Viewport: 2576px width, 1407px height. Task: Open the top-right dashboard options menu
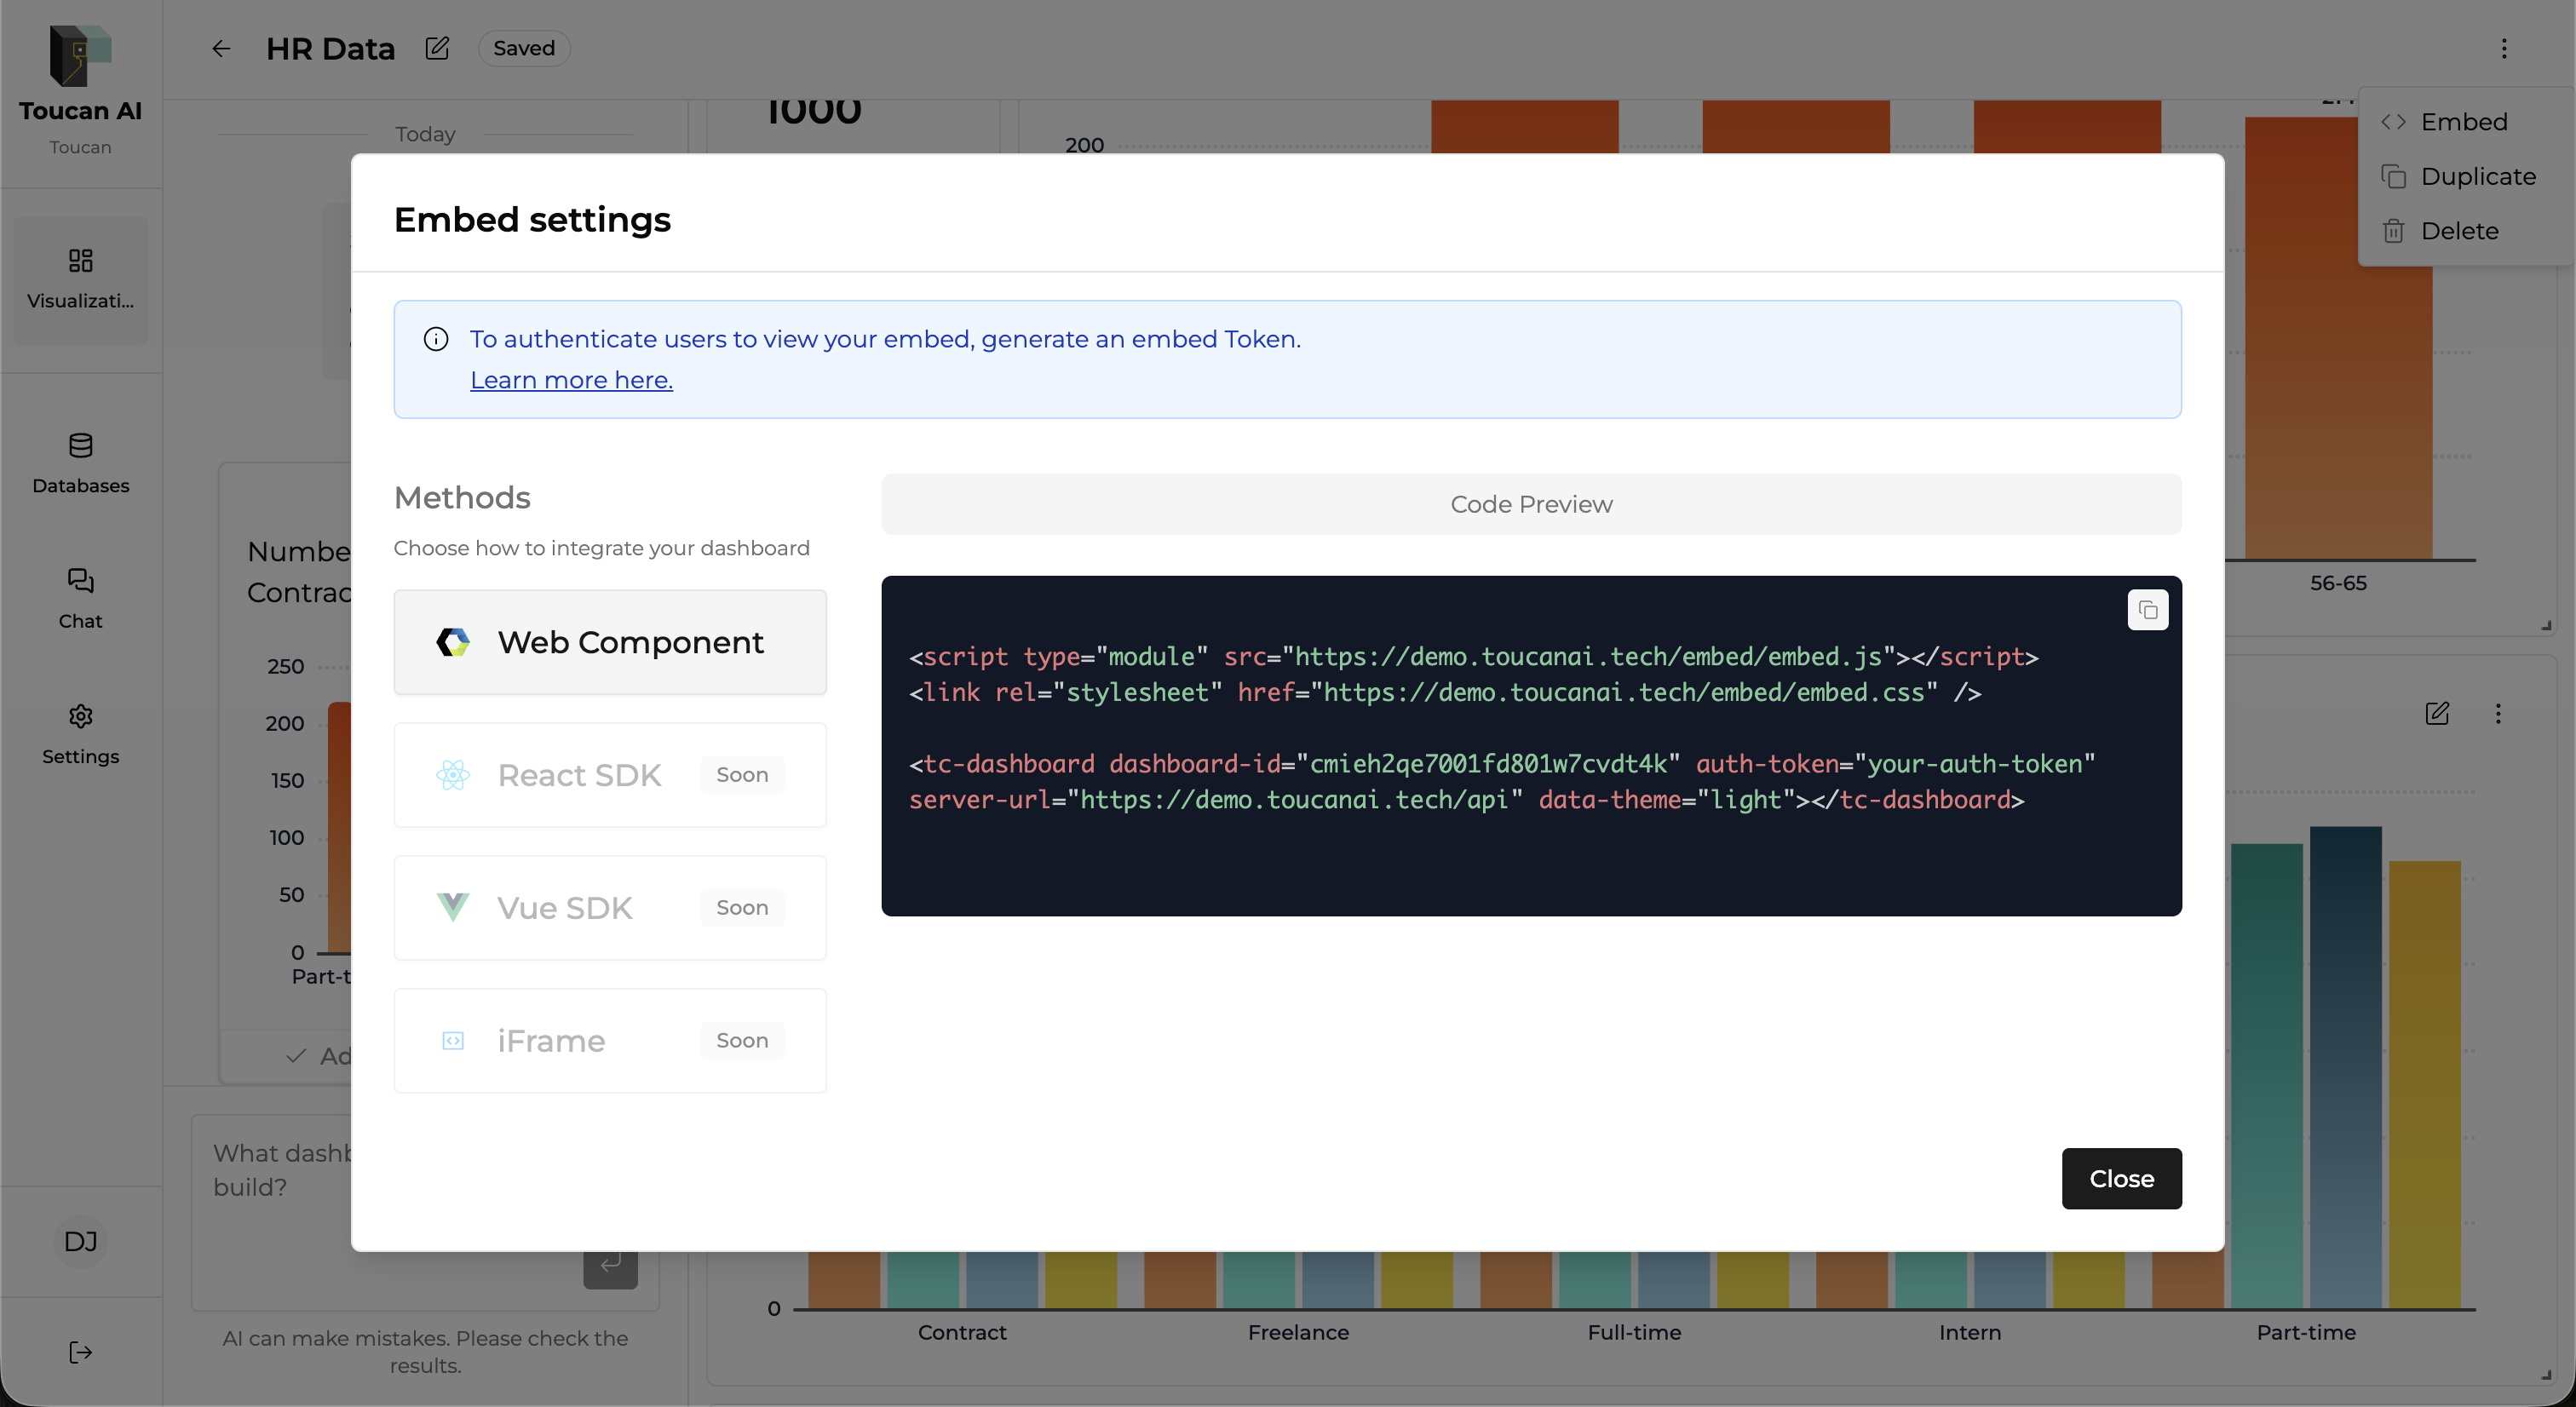tap(2504, 48)
